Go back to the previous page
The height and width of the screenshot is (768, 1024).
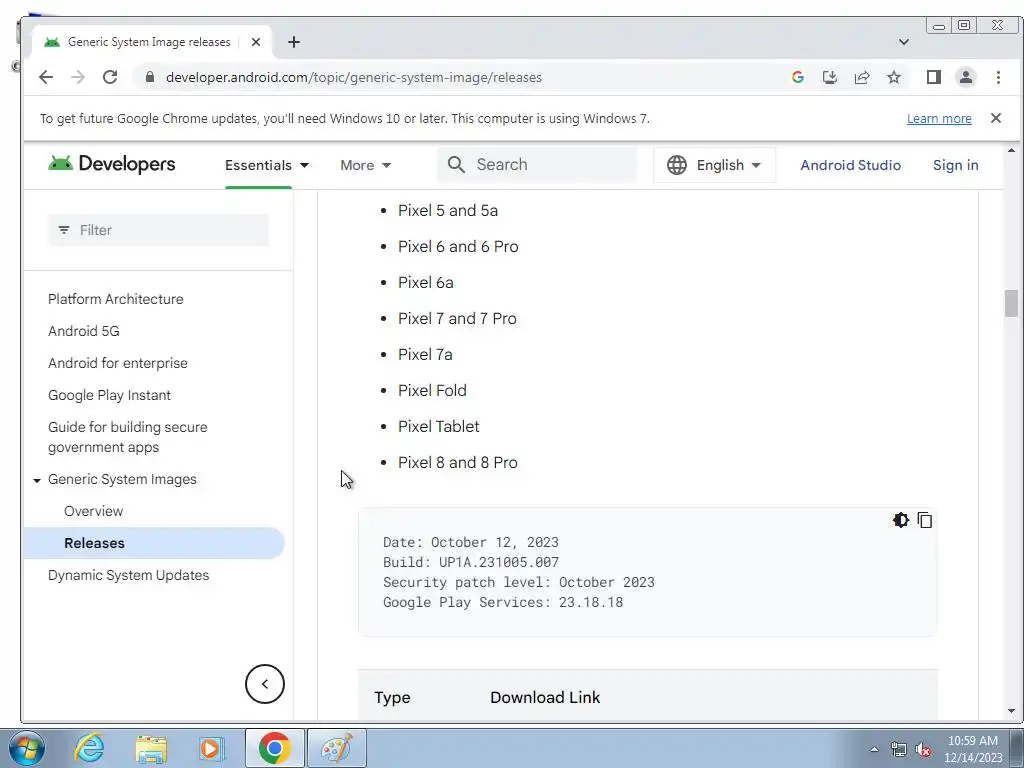click(x=46, y=77)
